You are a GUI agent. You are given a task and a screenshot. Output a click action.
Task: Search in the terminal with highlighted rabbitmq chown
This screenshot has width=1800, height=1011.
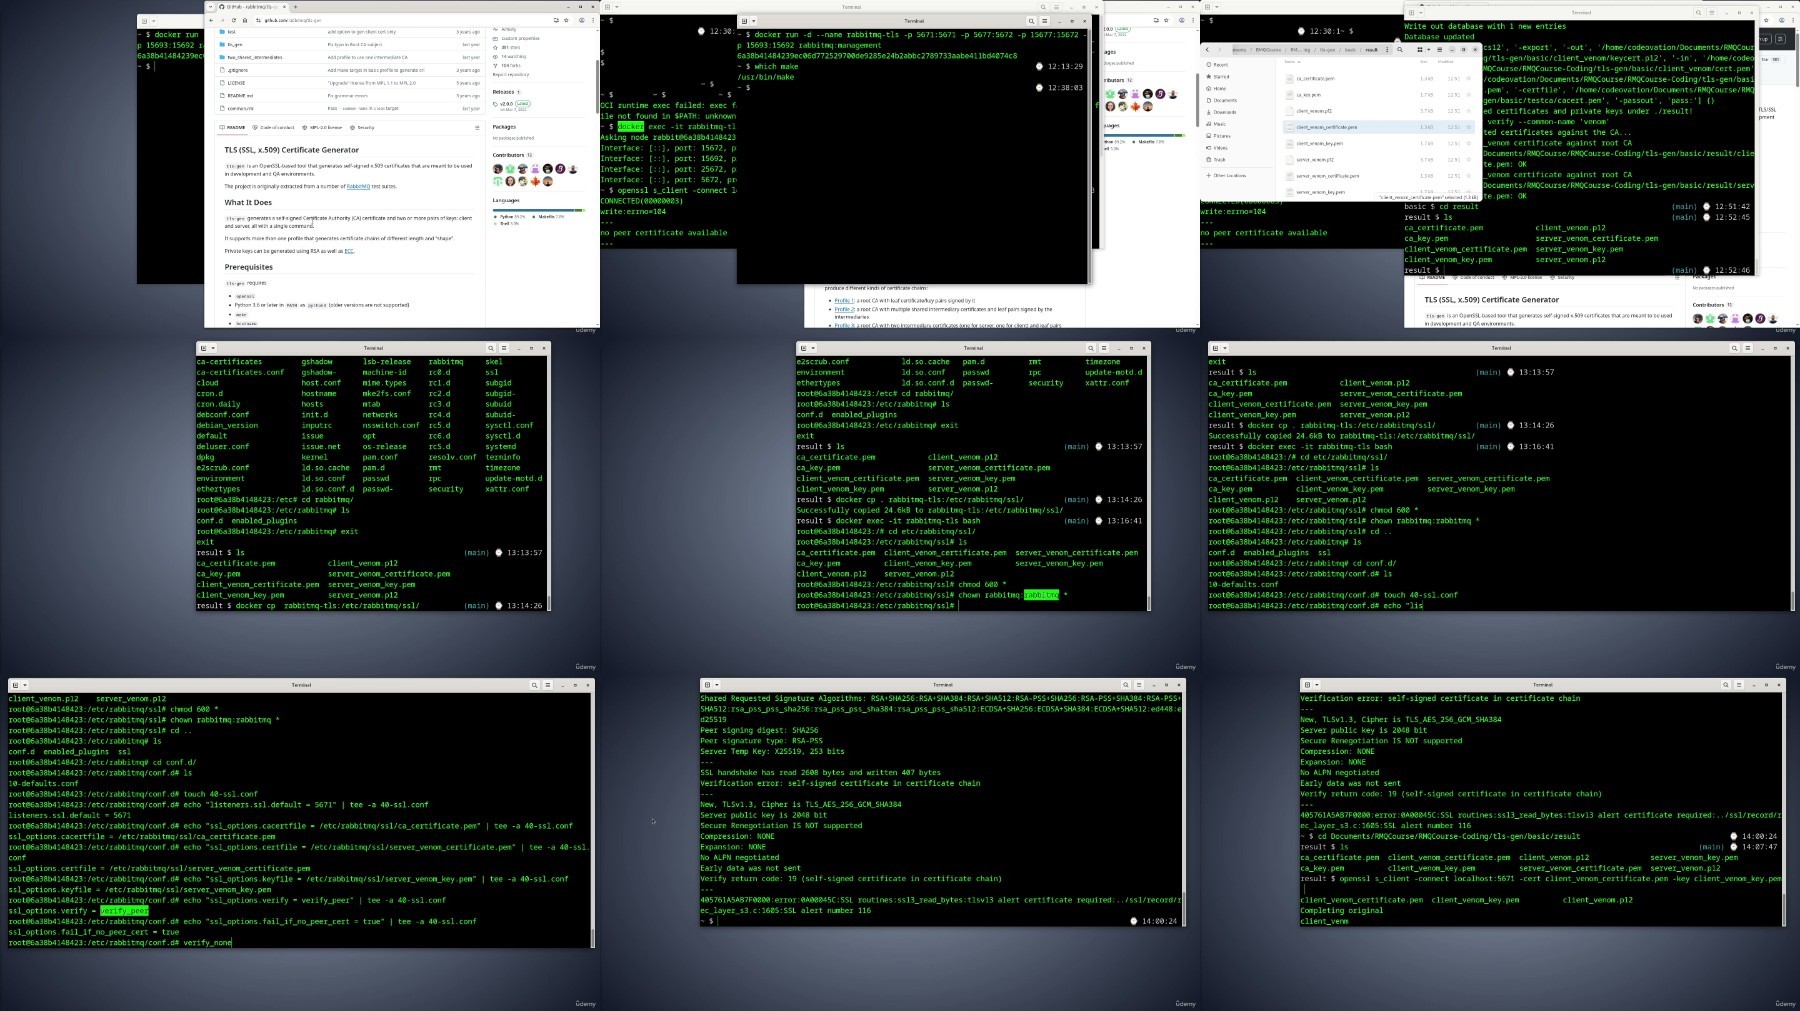coord(1091,348)
